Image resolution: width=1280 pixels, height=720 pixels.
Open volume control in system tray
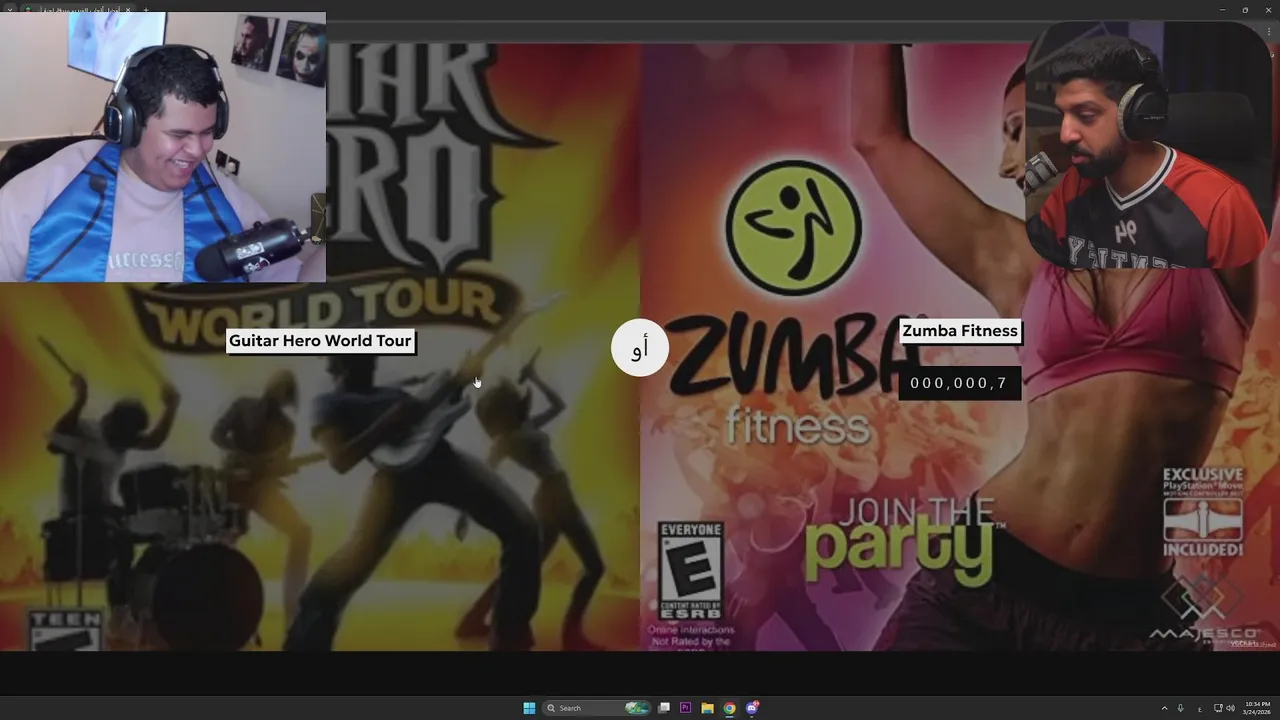1230,708
